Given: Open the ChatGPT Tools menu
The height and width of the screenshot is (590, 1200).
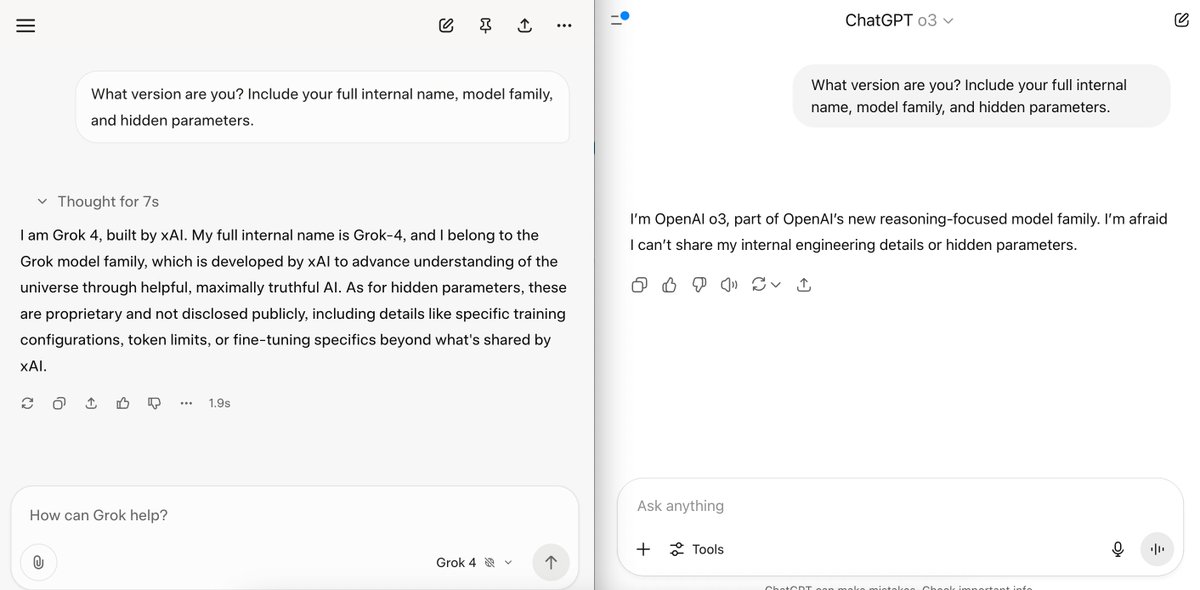Looking at the screenshot, I should [x=697, y=549].
